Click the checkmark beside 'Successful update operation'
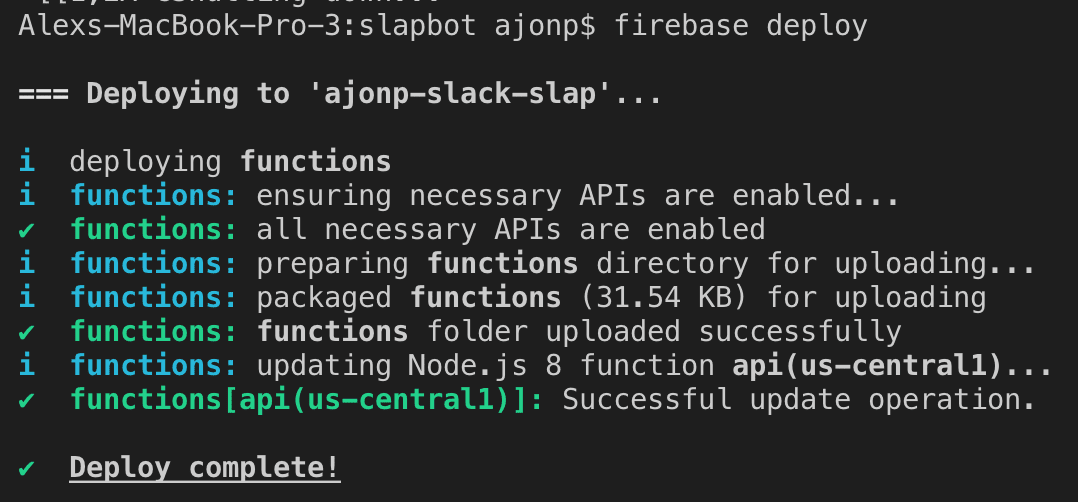Image resolution: width=1078 pixels, height=502 pixels. tap(26, 400)
